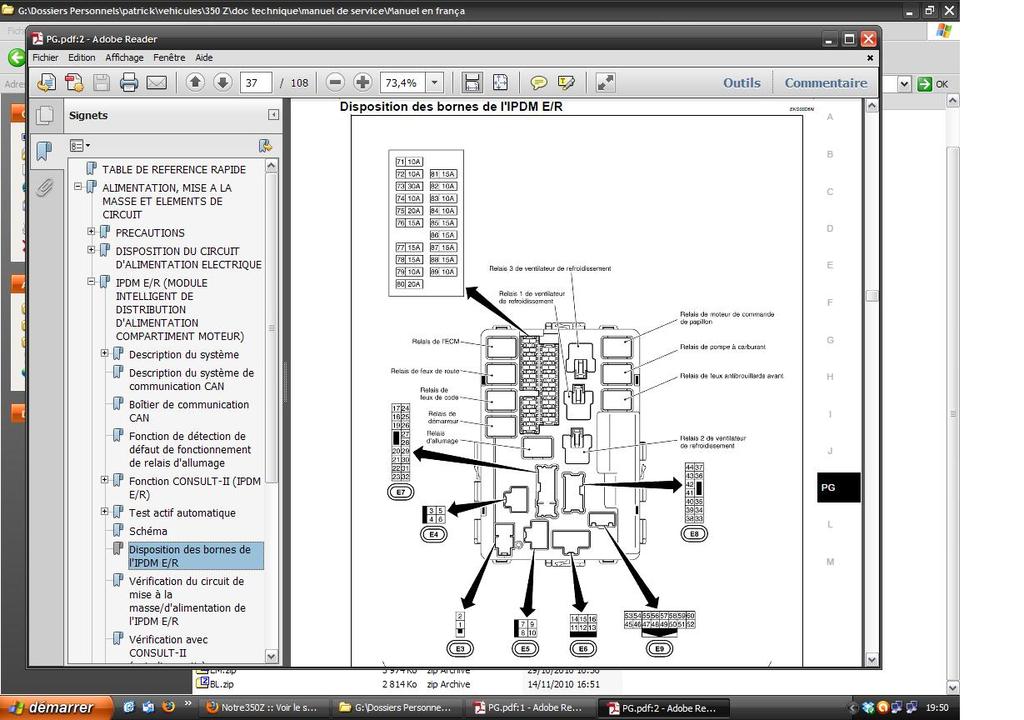
Task: Zoom in using the plus button
Action: pyautogui.click(x=363, y=83)
